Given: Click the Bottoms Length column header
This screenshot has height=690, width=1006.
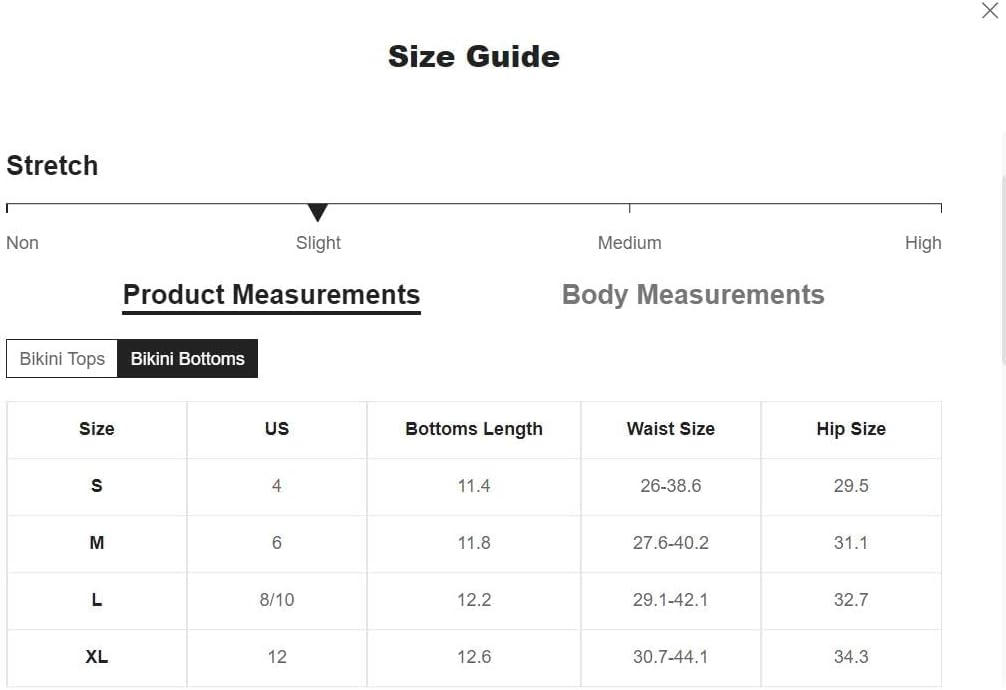Looking at the screenshot, I should coord(473,429).
